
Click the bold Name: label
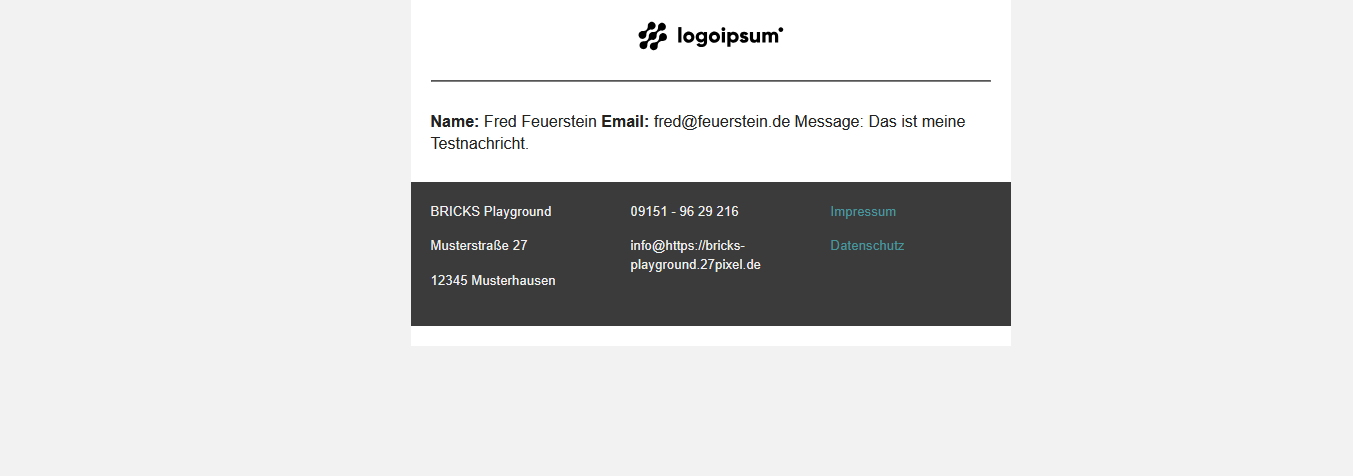tap(455, 122)
